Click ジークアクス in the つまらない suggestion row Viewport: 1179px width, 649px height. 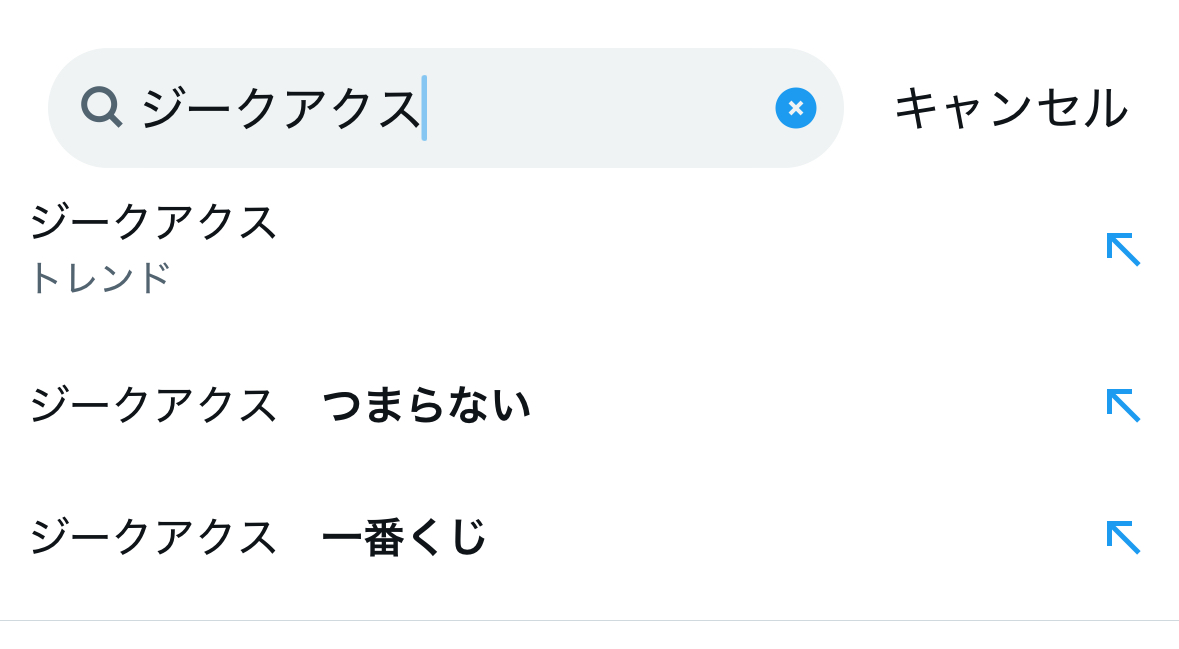153,405
